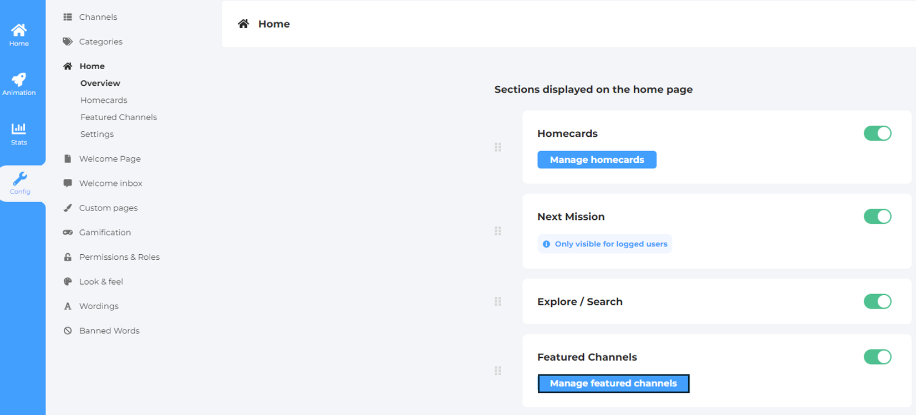Disable the Homecards section toggle

coord(877,133)
